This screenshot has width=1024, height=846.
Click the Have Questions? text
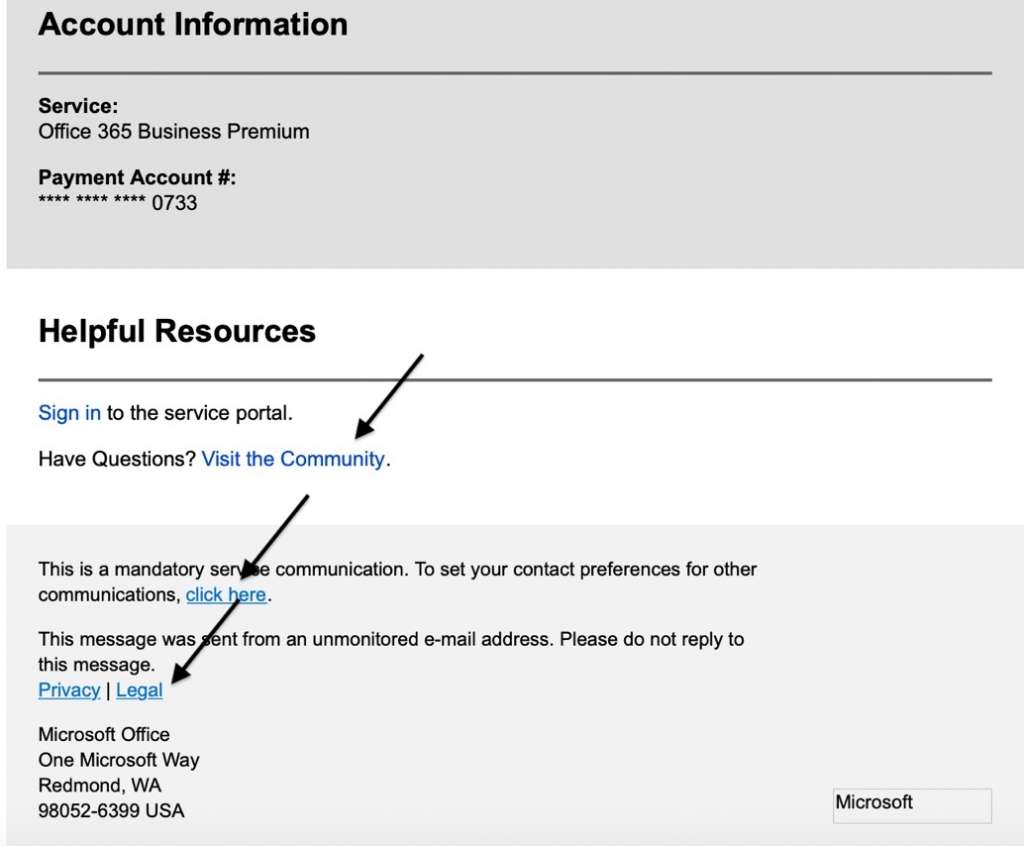point(117,459)
